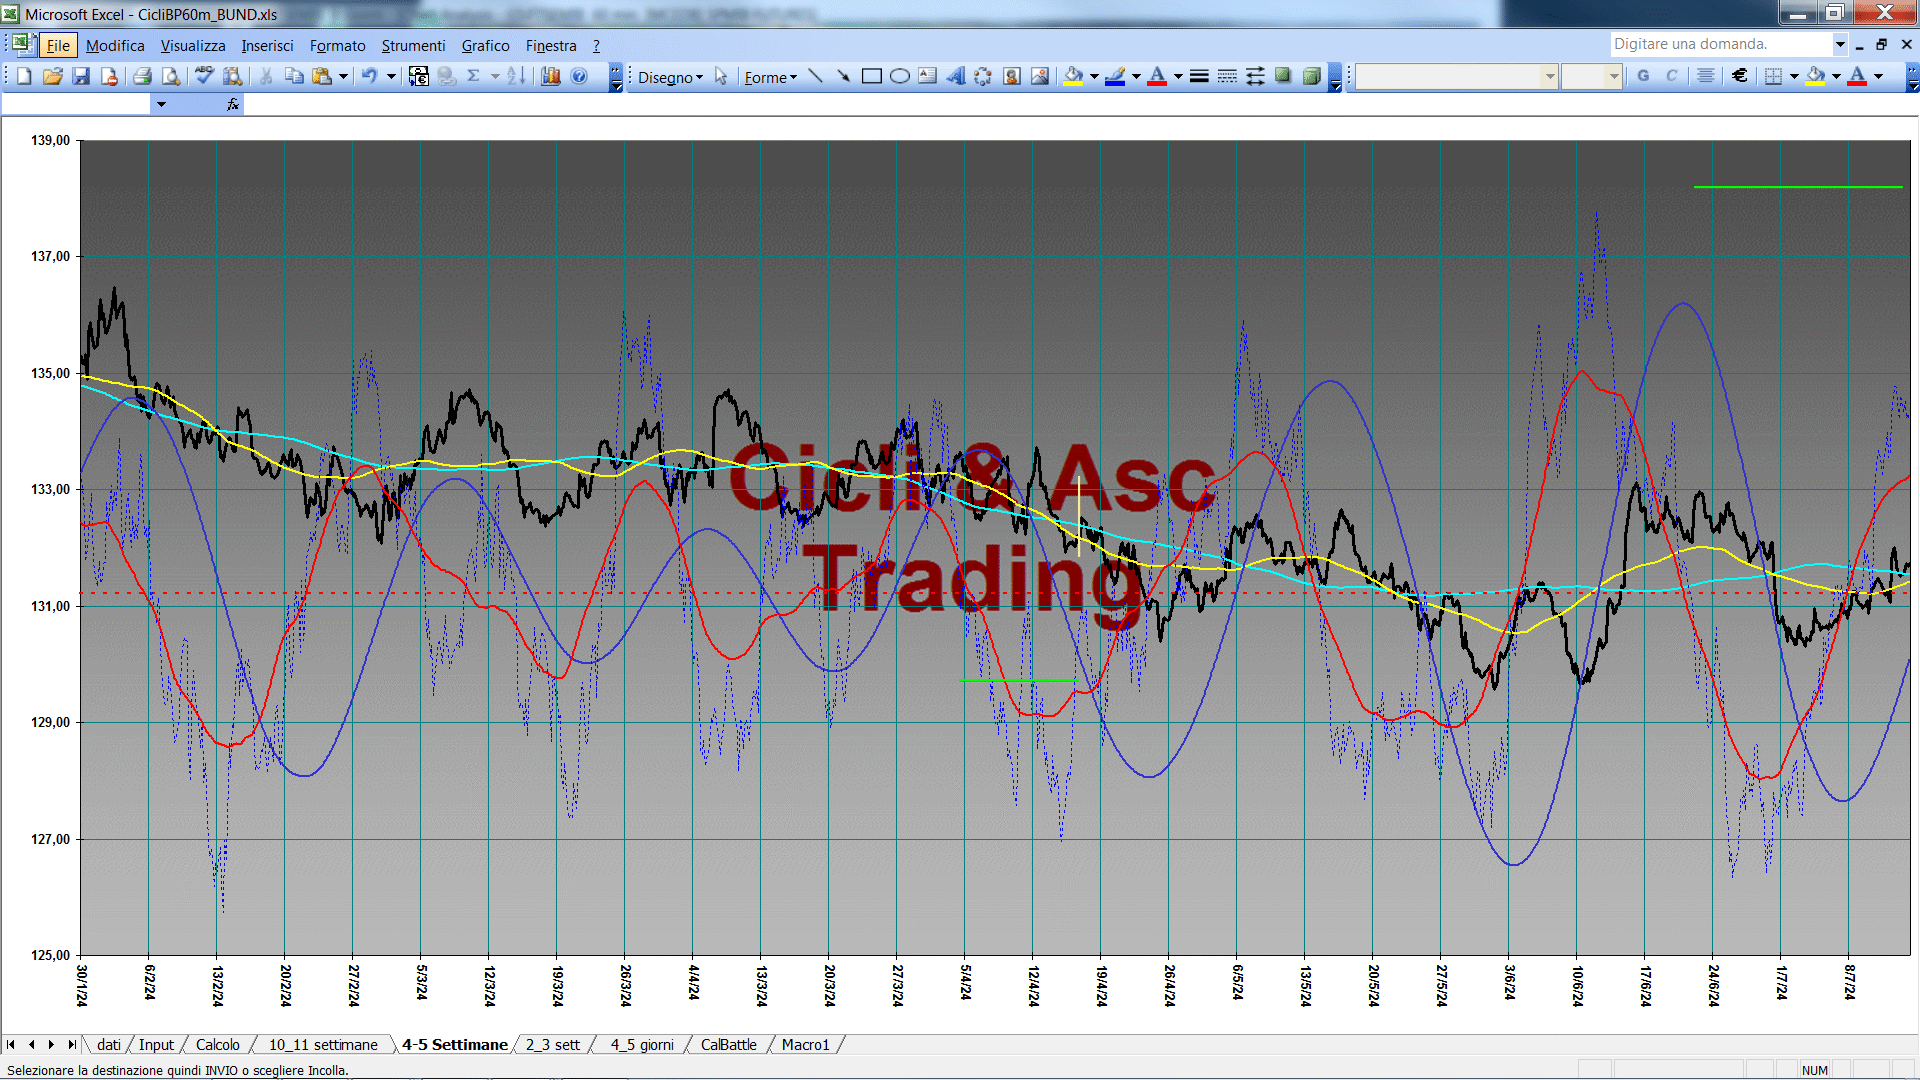This screenshot has width=1920, height=1080.
Task: Open the Name Box dropdown arrow
Action: pyautogui.click(x=161, y=104)
